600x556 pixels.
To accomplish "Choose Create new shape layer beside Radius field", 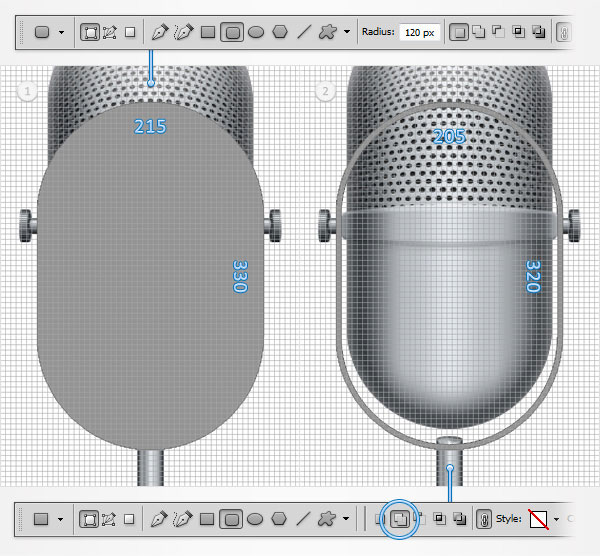I will coord(458,32).
